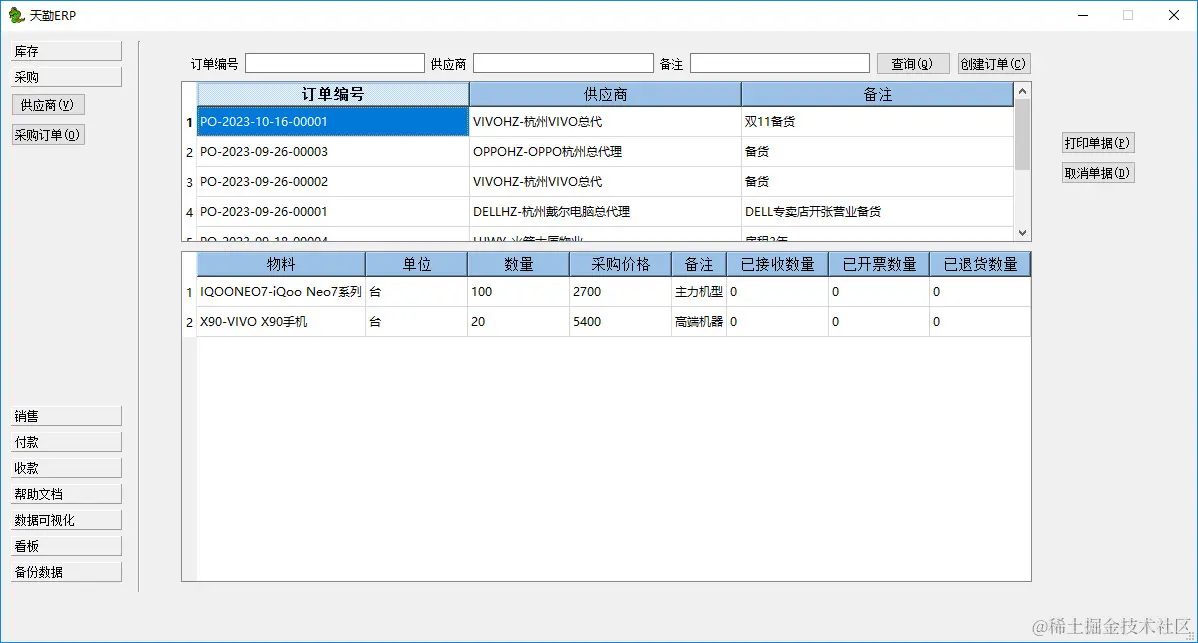
Task: Open the 看板 dashboard module
Action: 65,545
